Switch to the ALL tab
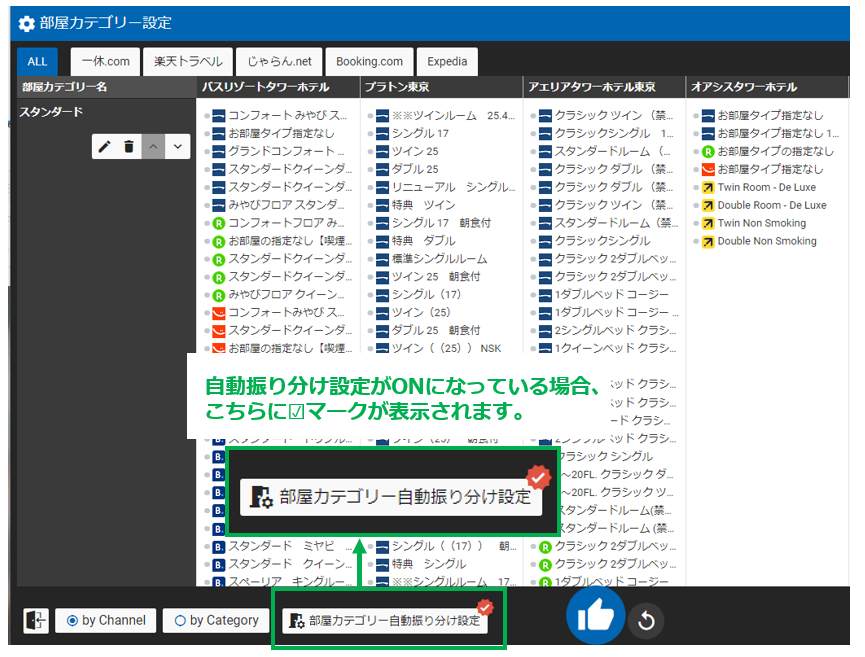The image size is (865, 657). (37, 61)
